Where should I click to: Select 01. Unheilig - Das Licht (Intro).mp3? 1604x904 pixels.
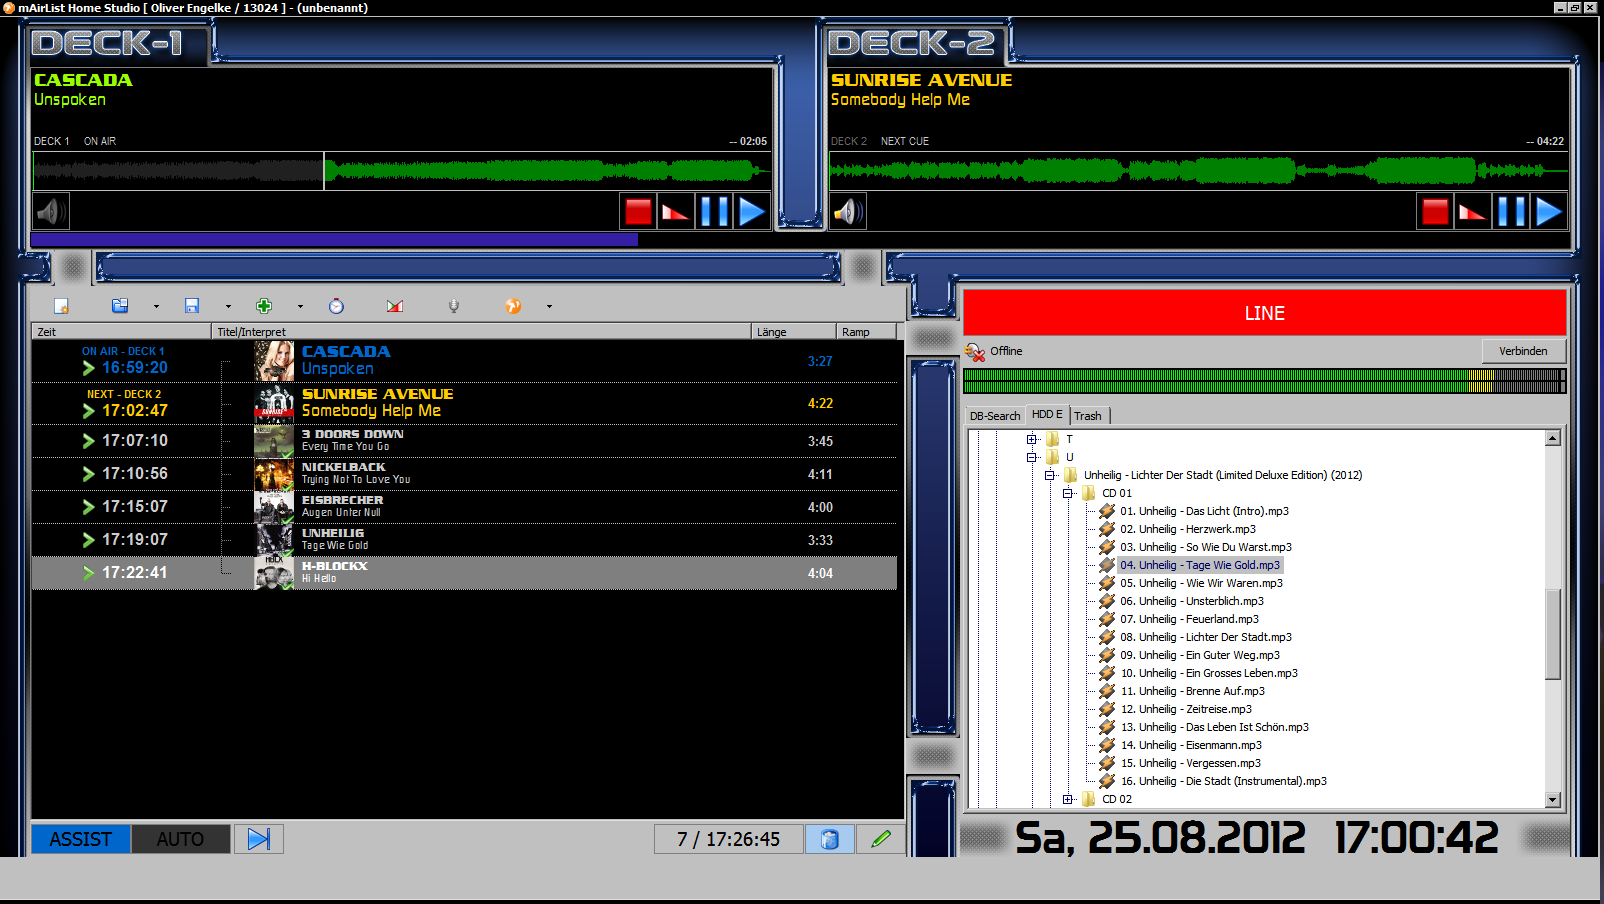(1204, 511)
